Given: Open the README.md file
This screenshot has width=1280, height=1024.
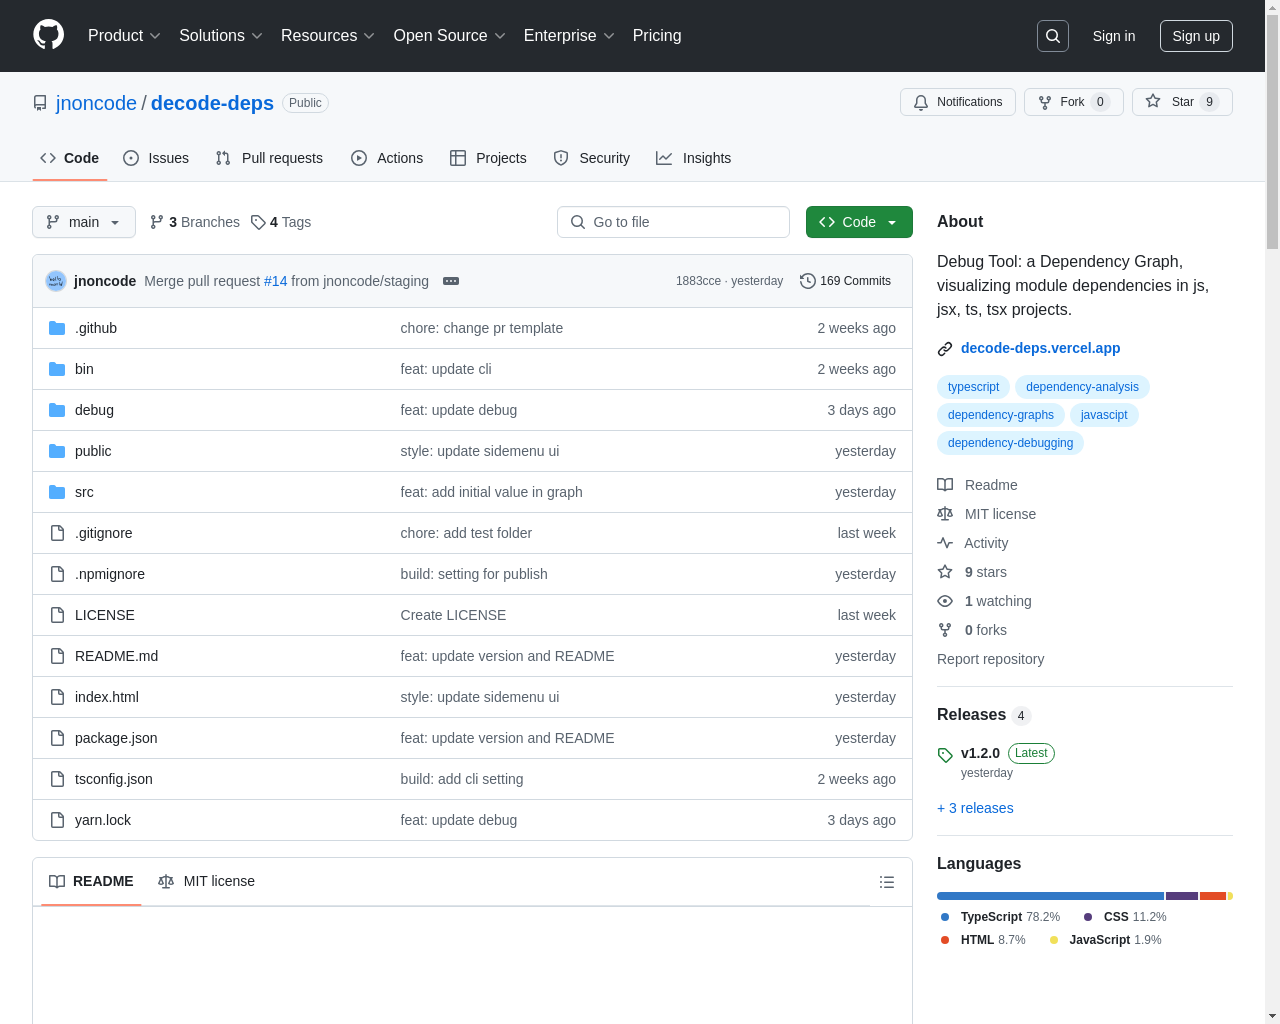Looking at the screenshot, I should (x=116, y=656).
